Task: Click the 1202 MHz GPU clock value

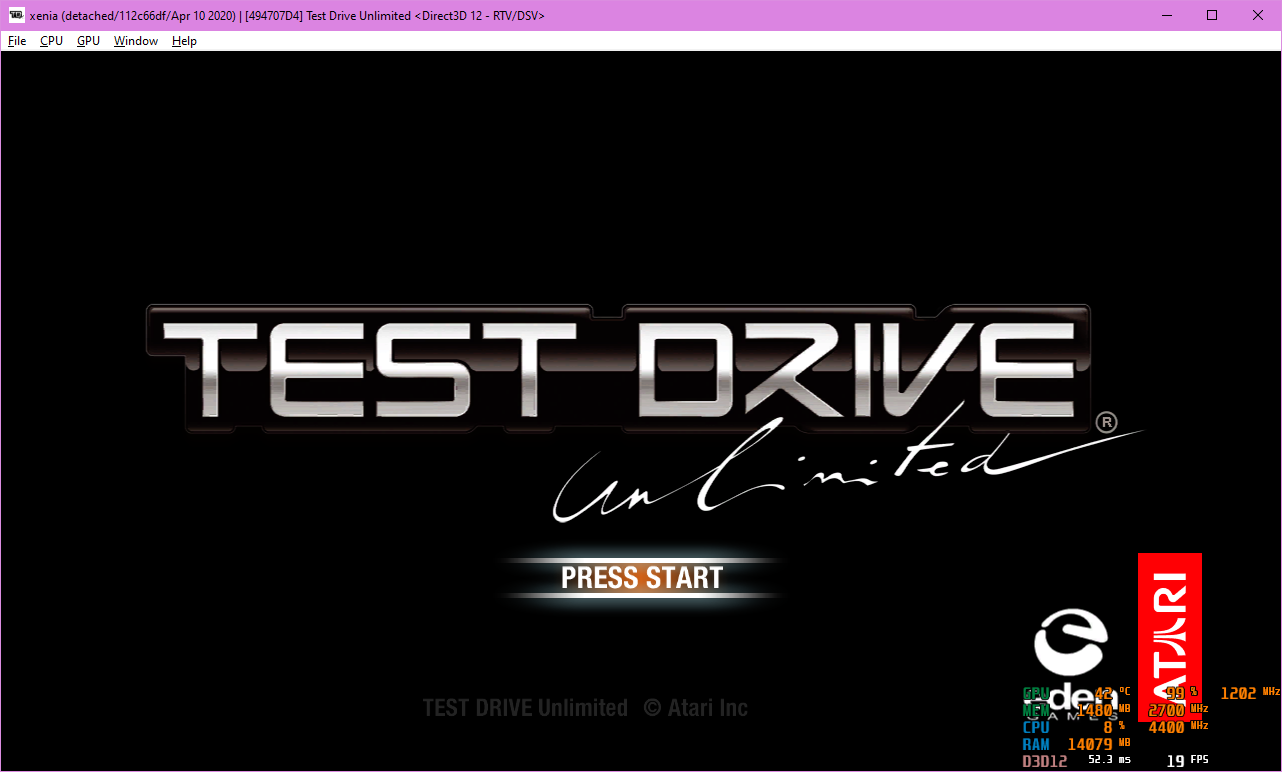Action: pos(1250,693)
